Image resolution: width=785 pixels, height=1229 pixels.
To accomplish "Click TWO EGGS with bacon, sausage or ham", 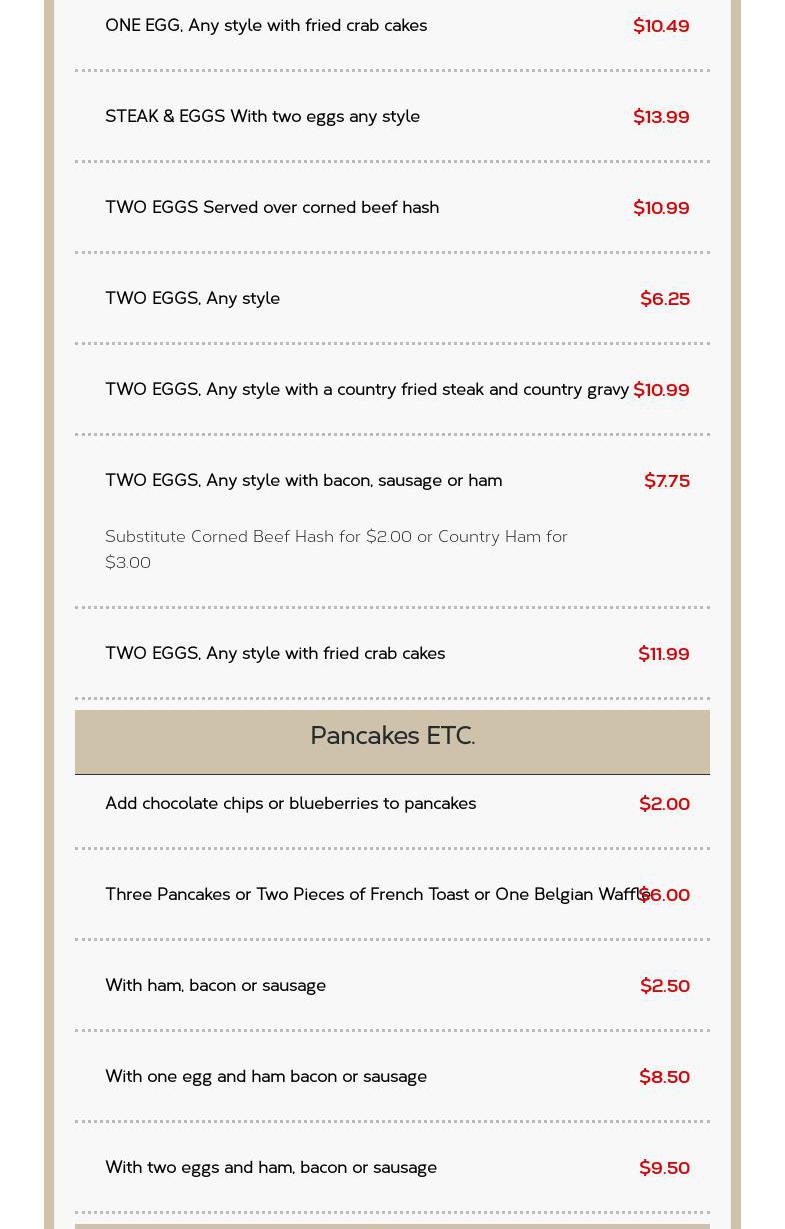I will 303,481.
